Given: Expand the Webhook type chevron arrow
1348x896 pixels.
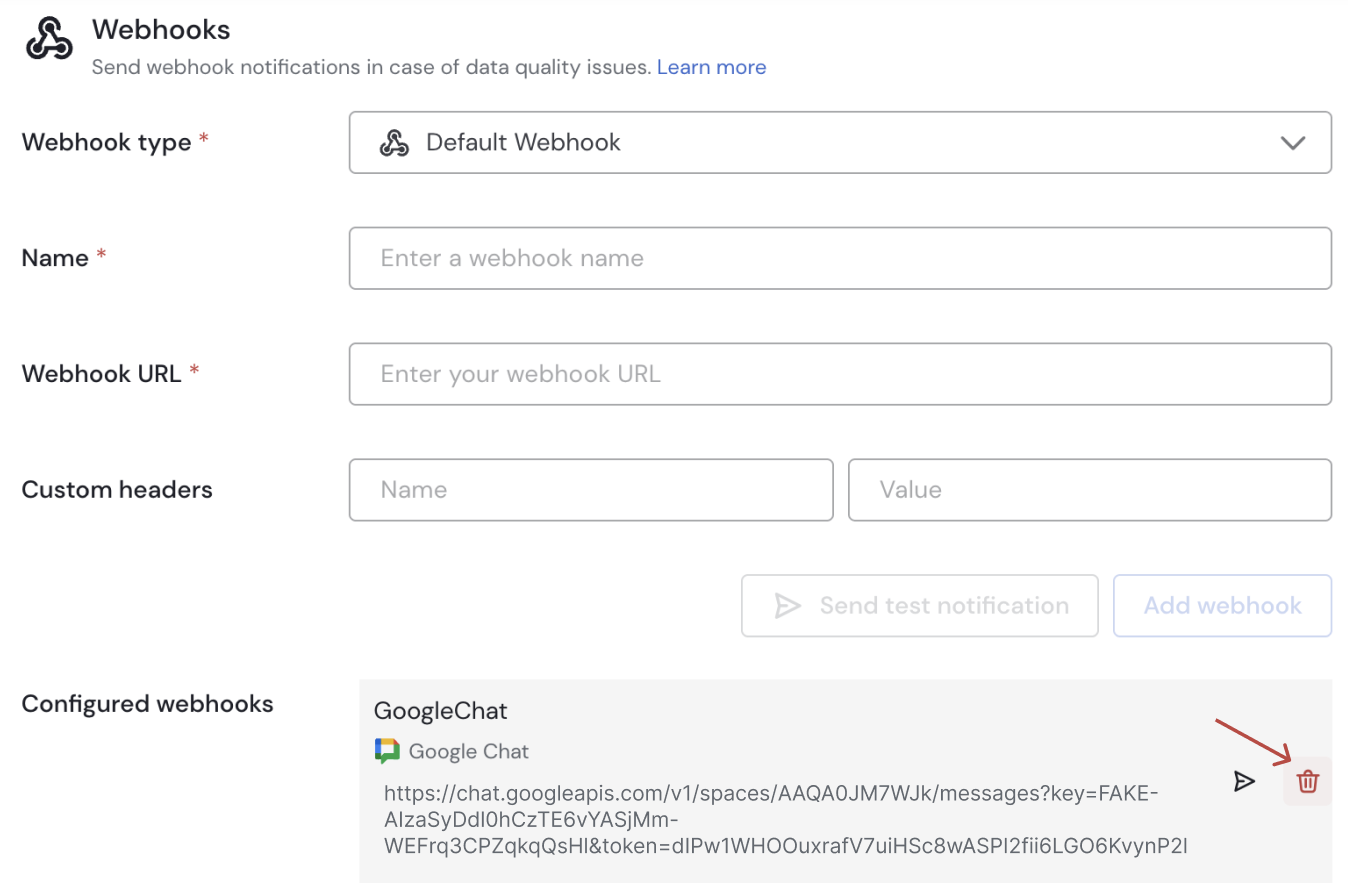Looking at the screenshot, I should 1292,143.
